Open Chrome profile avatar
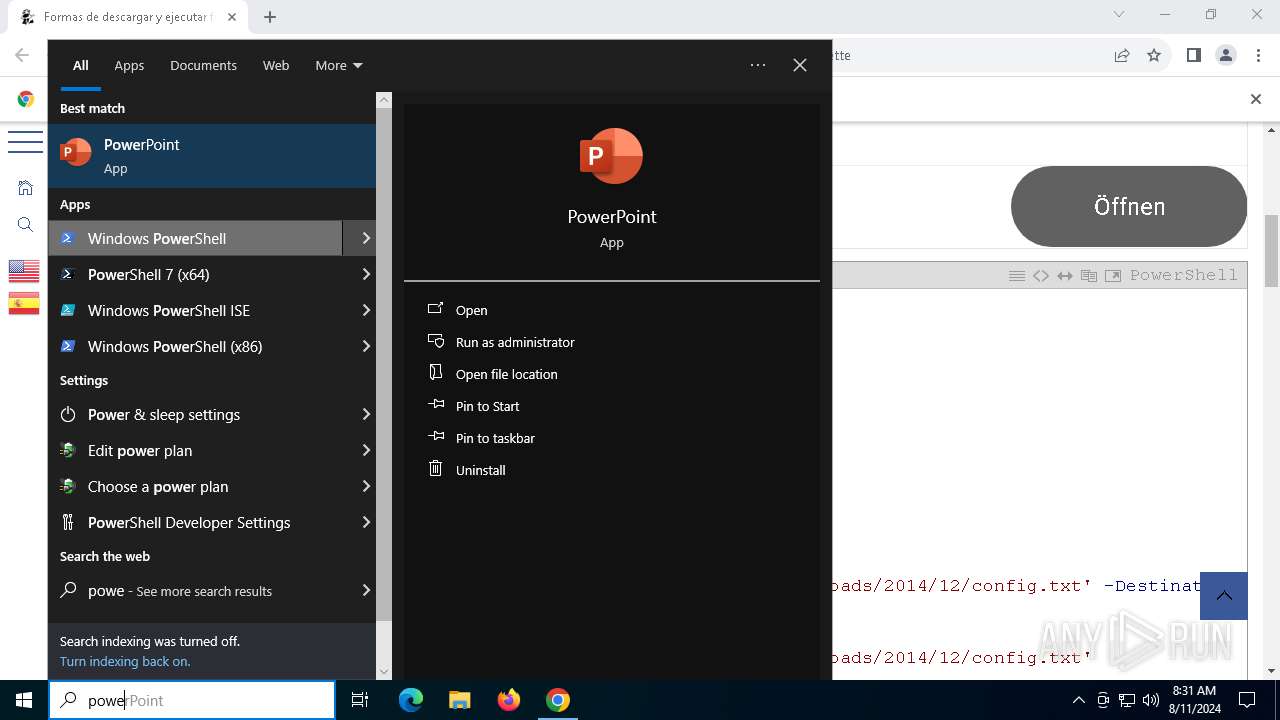 tap(1226, 55)
